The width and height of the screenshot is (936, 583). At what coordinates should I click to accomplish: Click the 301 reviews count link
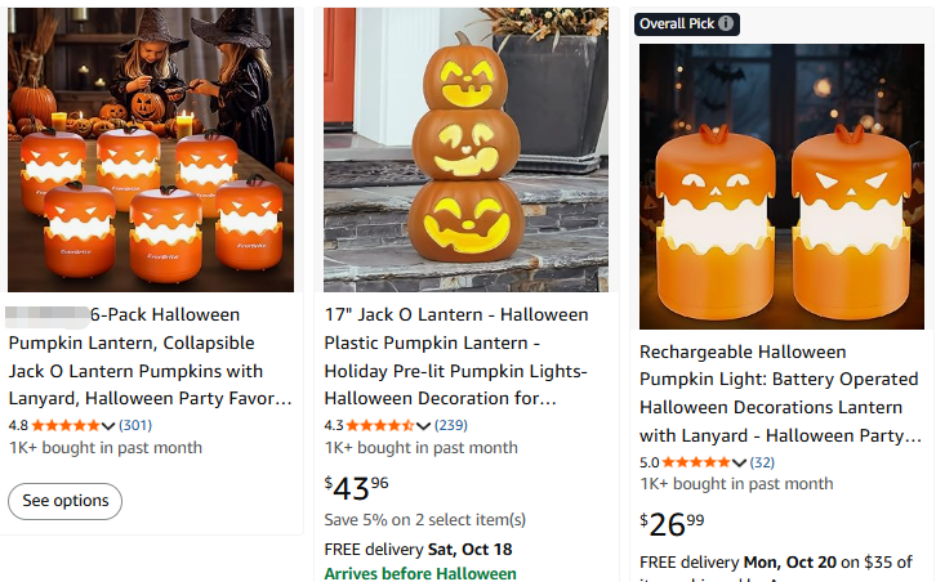[135, 426]
